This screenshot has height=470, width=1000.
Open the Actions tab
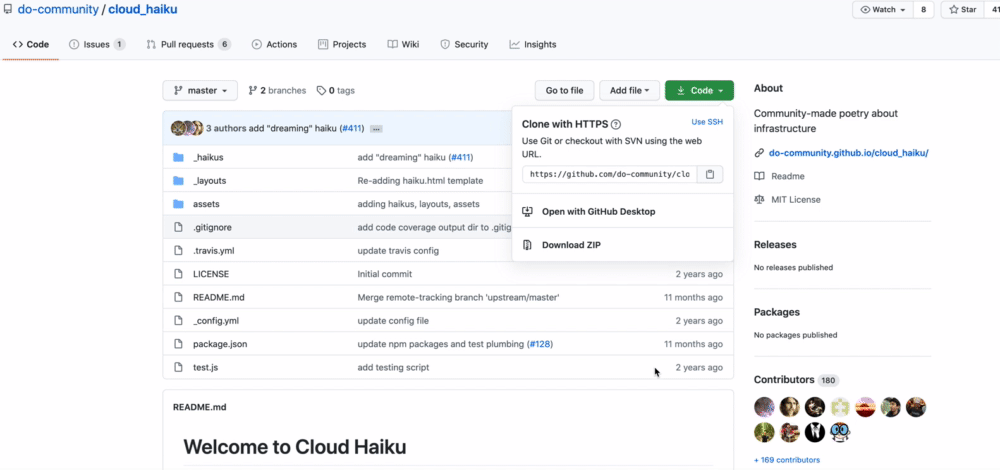[274, 45]
